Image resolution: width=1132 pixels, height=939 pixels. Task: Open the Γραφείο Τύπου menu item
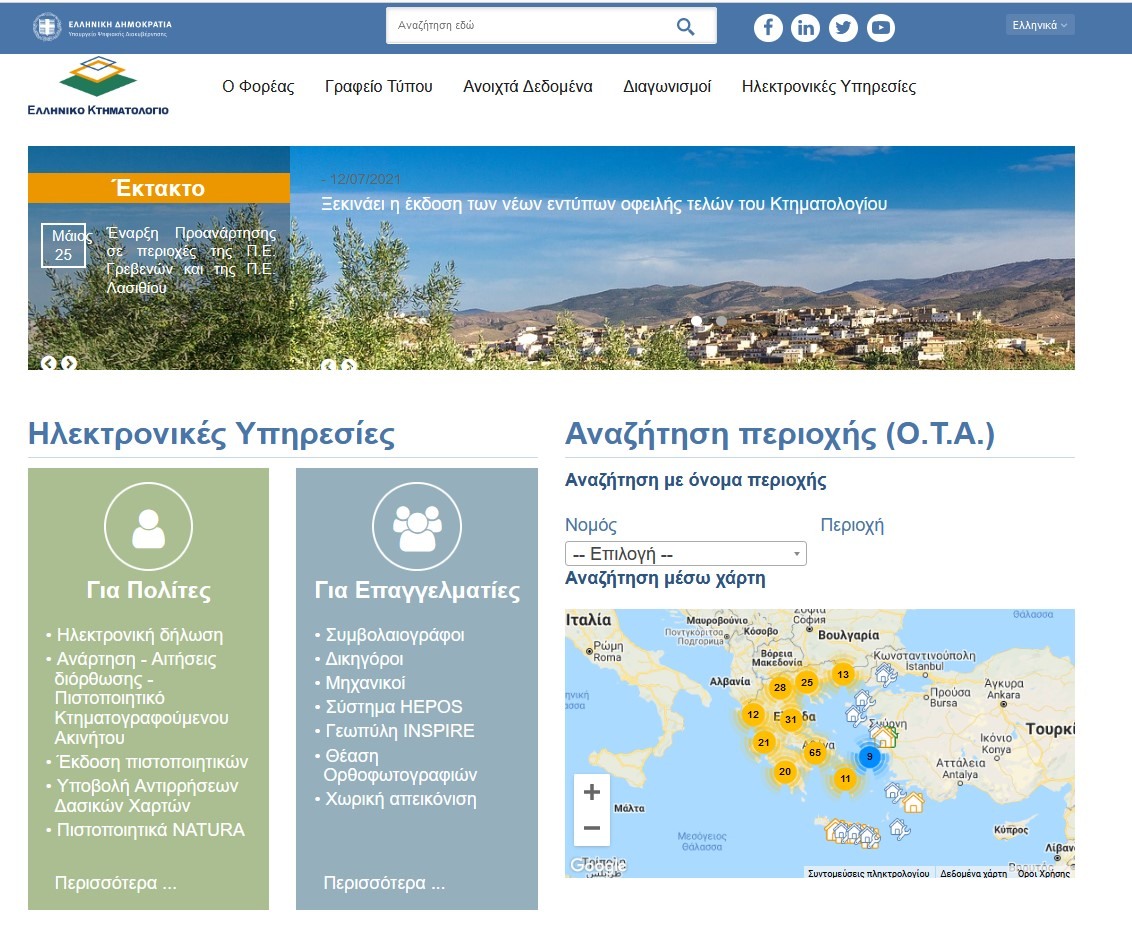coord(381,87)
